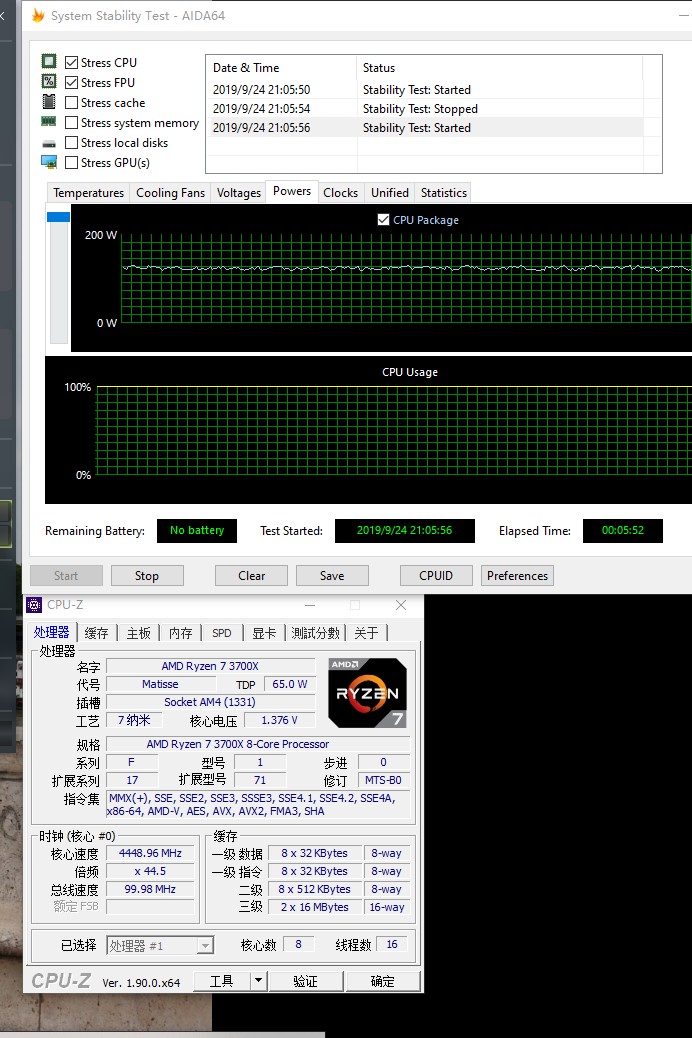Viewport: 692px width, 1038px height.
Task: Click the 2 x 16 MBytes L3 cache value
Action: 315,907
